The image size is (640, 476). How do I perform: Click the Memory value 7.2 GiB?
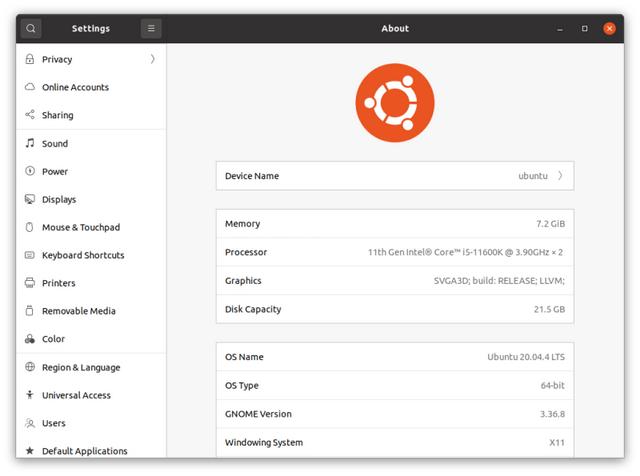pos(550,224)
